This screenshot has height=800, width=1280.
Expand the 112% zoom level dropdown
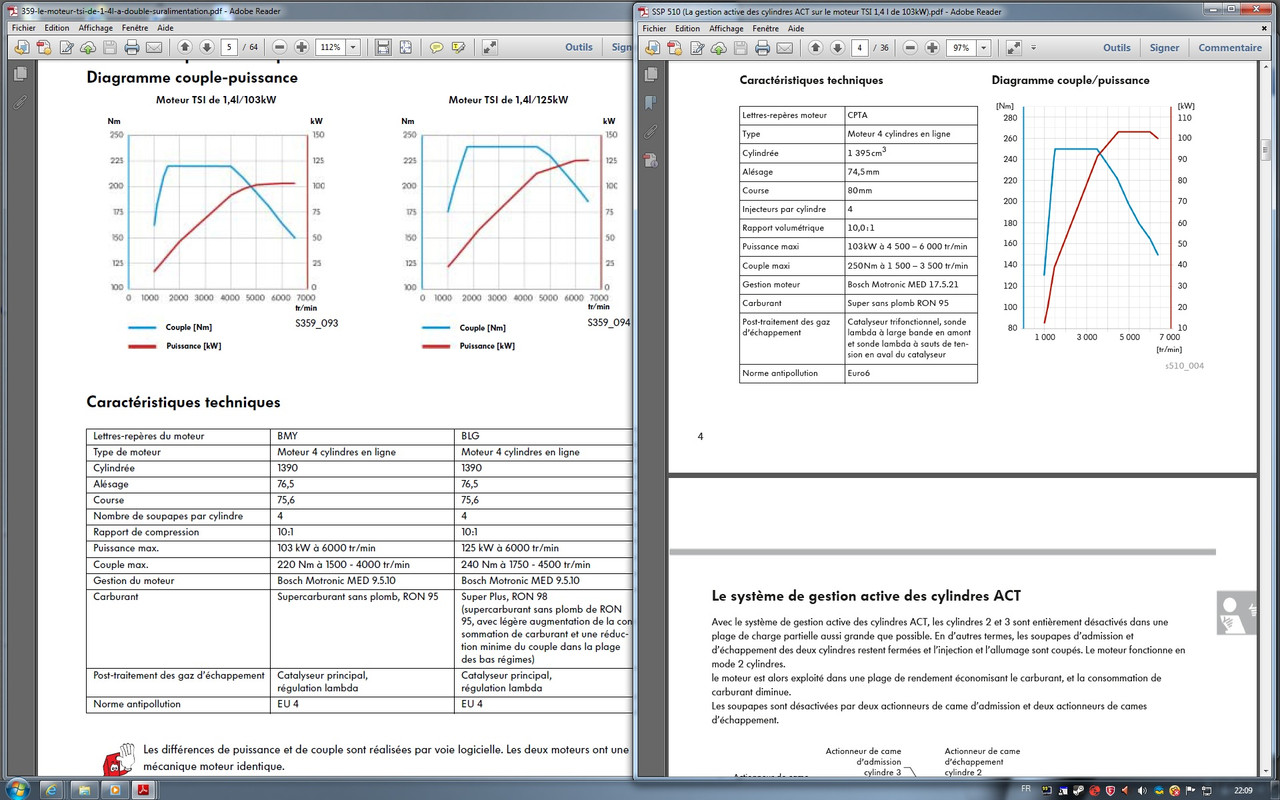click(x=355, y=47)
